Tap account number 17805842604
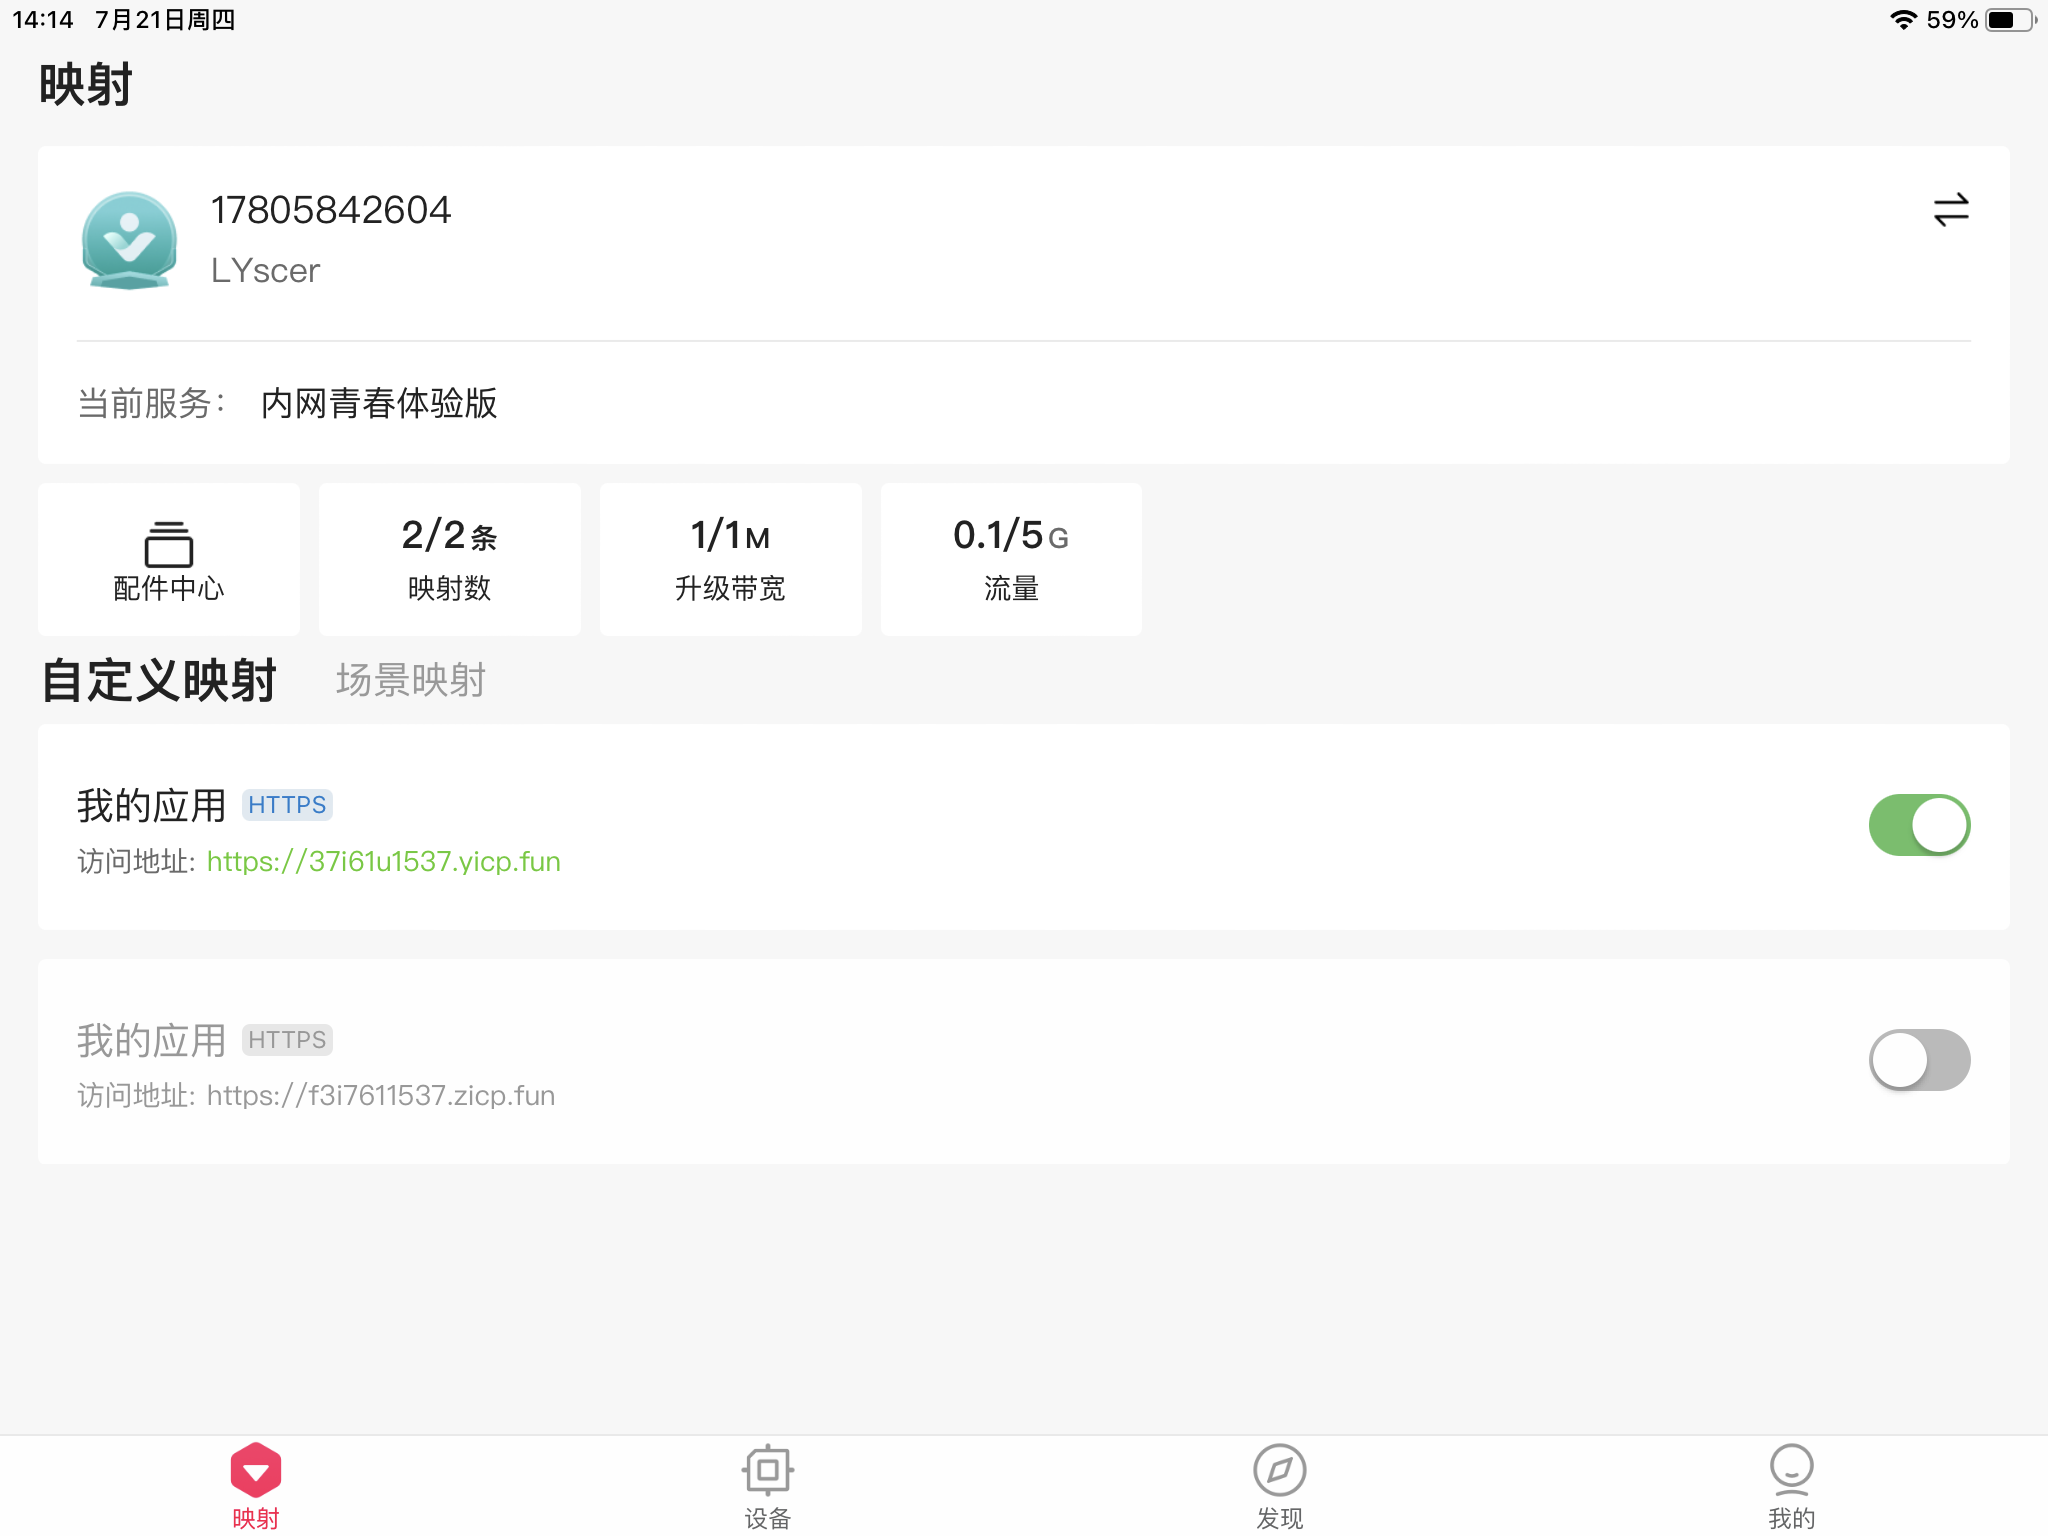This screenshot has height=1536, width=2048. [331, 210]
